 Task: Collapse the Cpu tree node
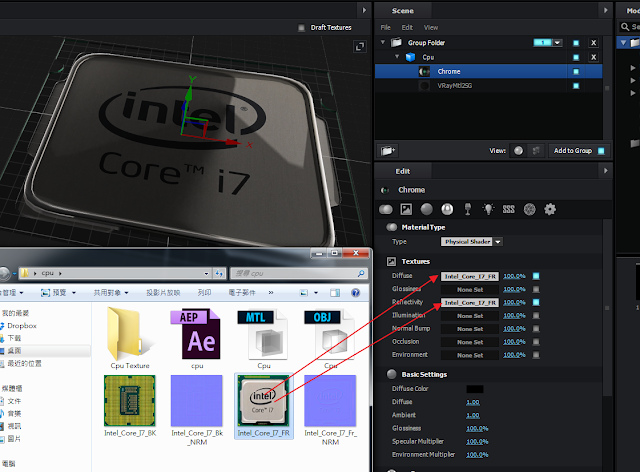point(397,56)
